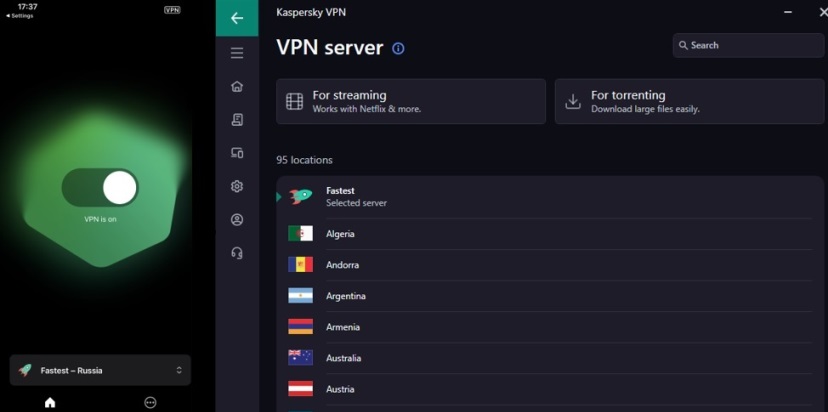The height and width of the screenshot is (412, 828).
Task: Go back with the teal arrow button
Action: click(237, 18)
